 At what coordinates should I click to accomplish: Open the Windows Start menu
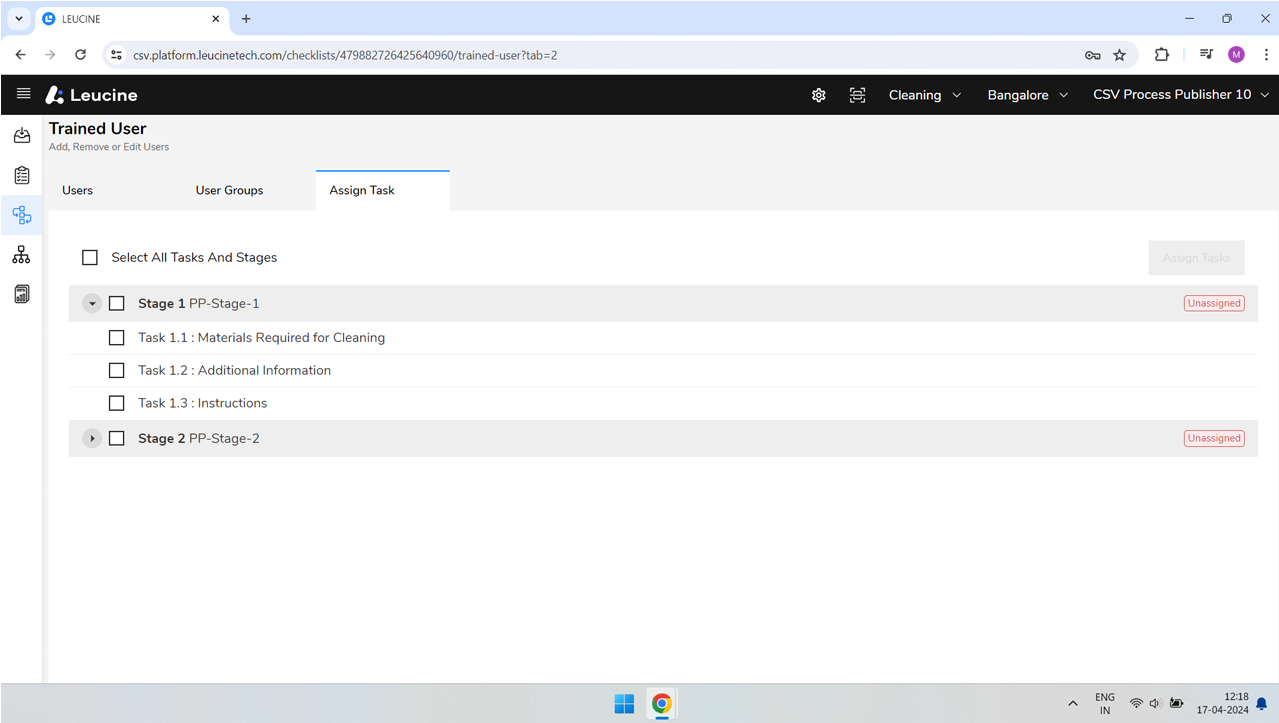coord(624,704)
